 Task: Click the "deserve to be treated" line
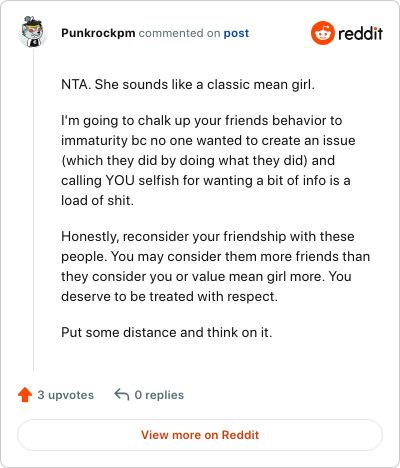pyautogui.click(x=169, y=297)
